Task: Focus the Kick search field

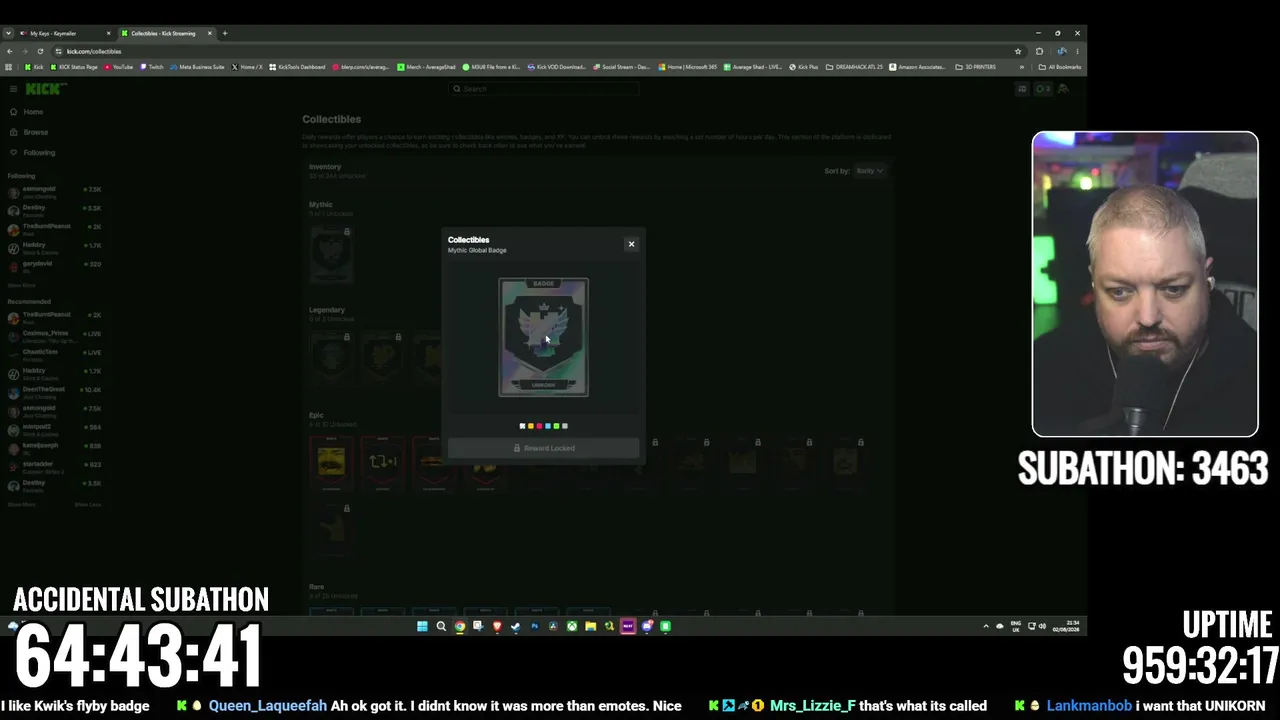Action: [544, 89]
